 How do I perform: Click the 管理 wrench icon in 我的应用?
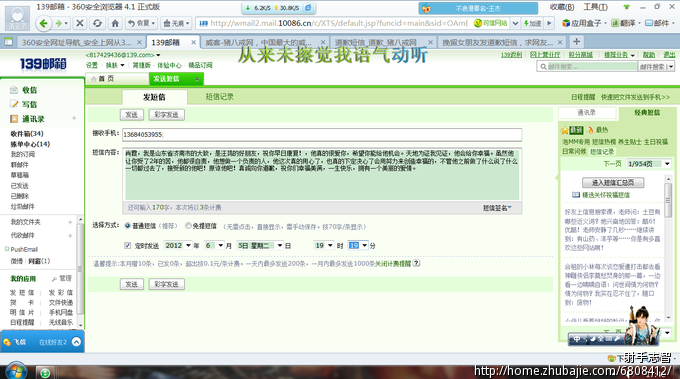(54, 279)
